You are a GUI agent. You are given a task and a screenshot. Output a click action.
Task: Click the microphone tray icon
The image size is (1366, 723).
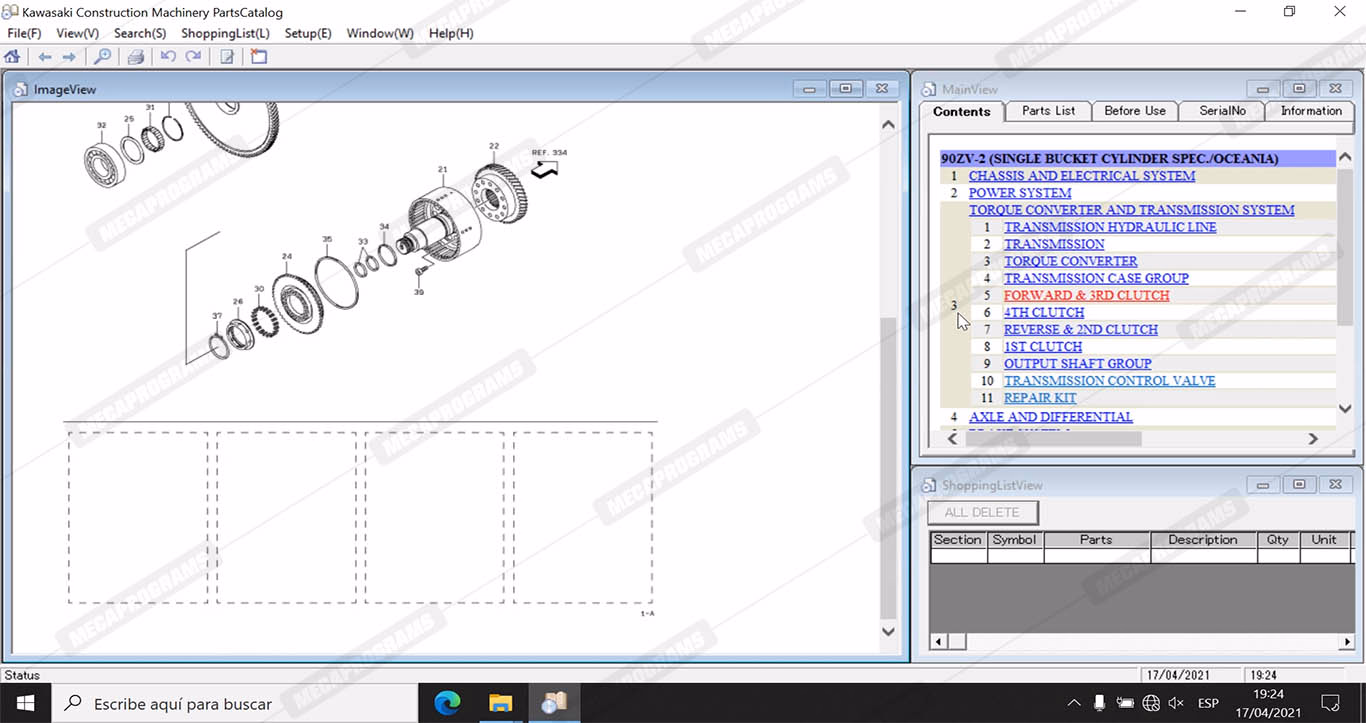[x=1099, y=703]
